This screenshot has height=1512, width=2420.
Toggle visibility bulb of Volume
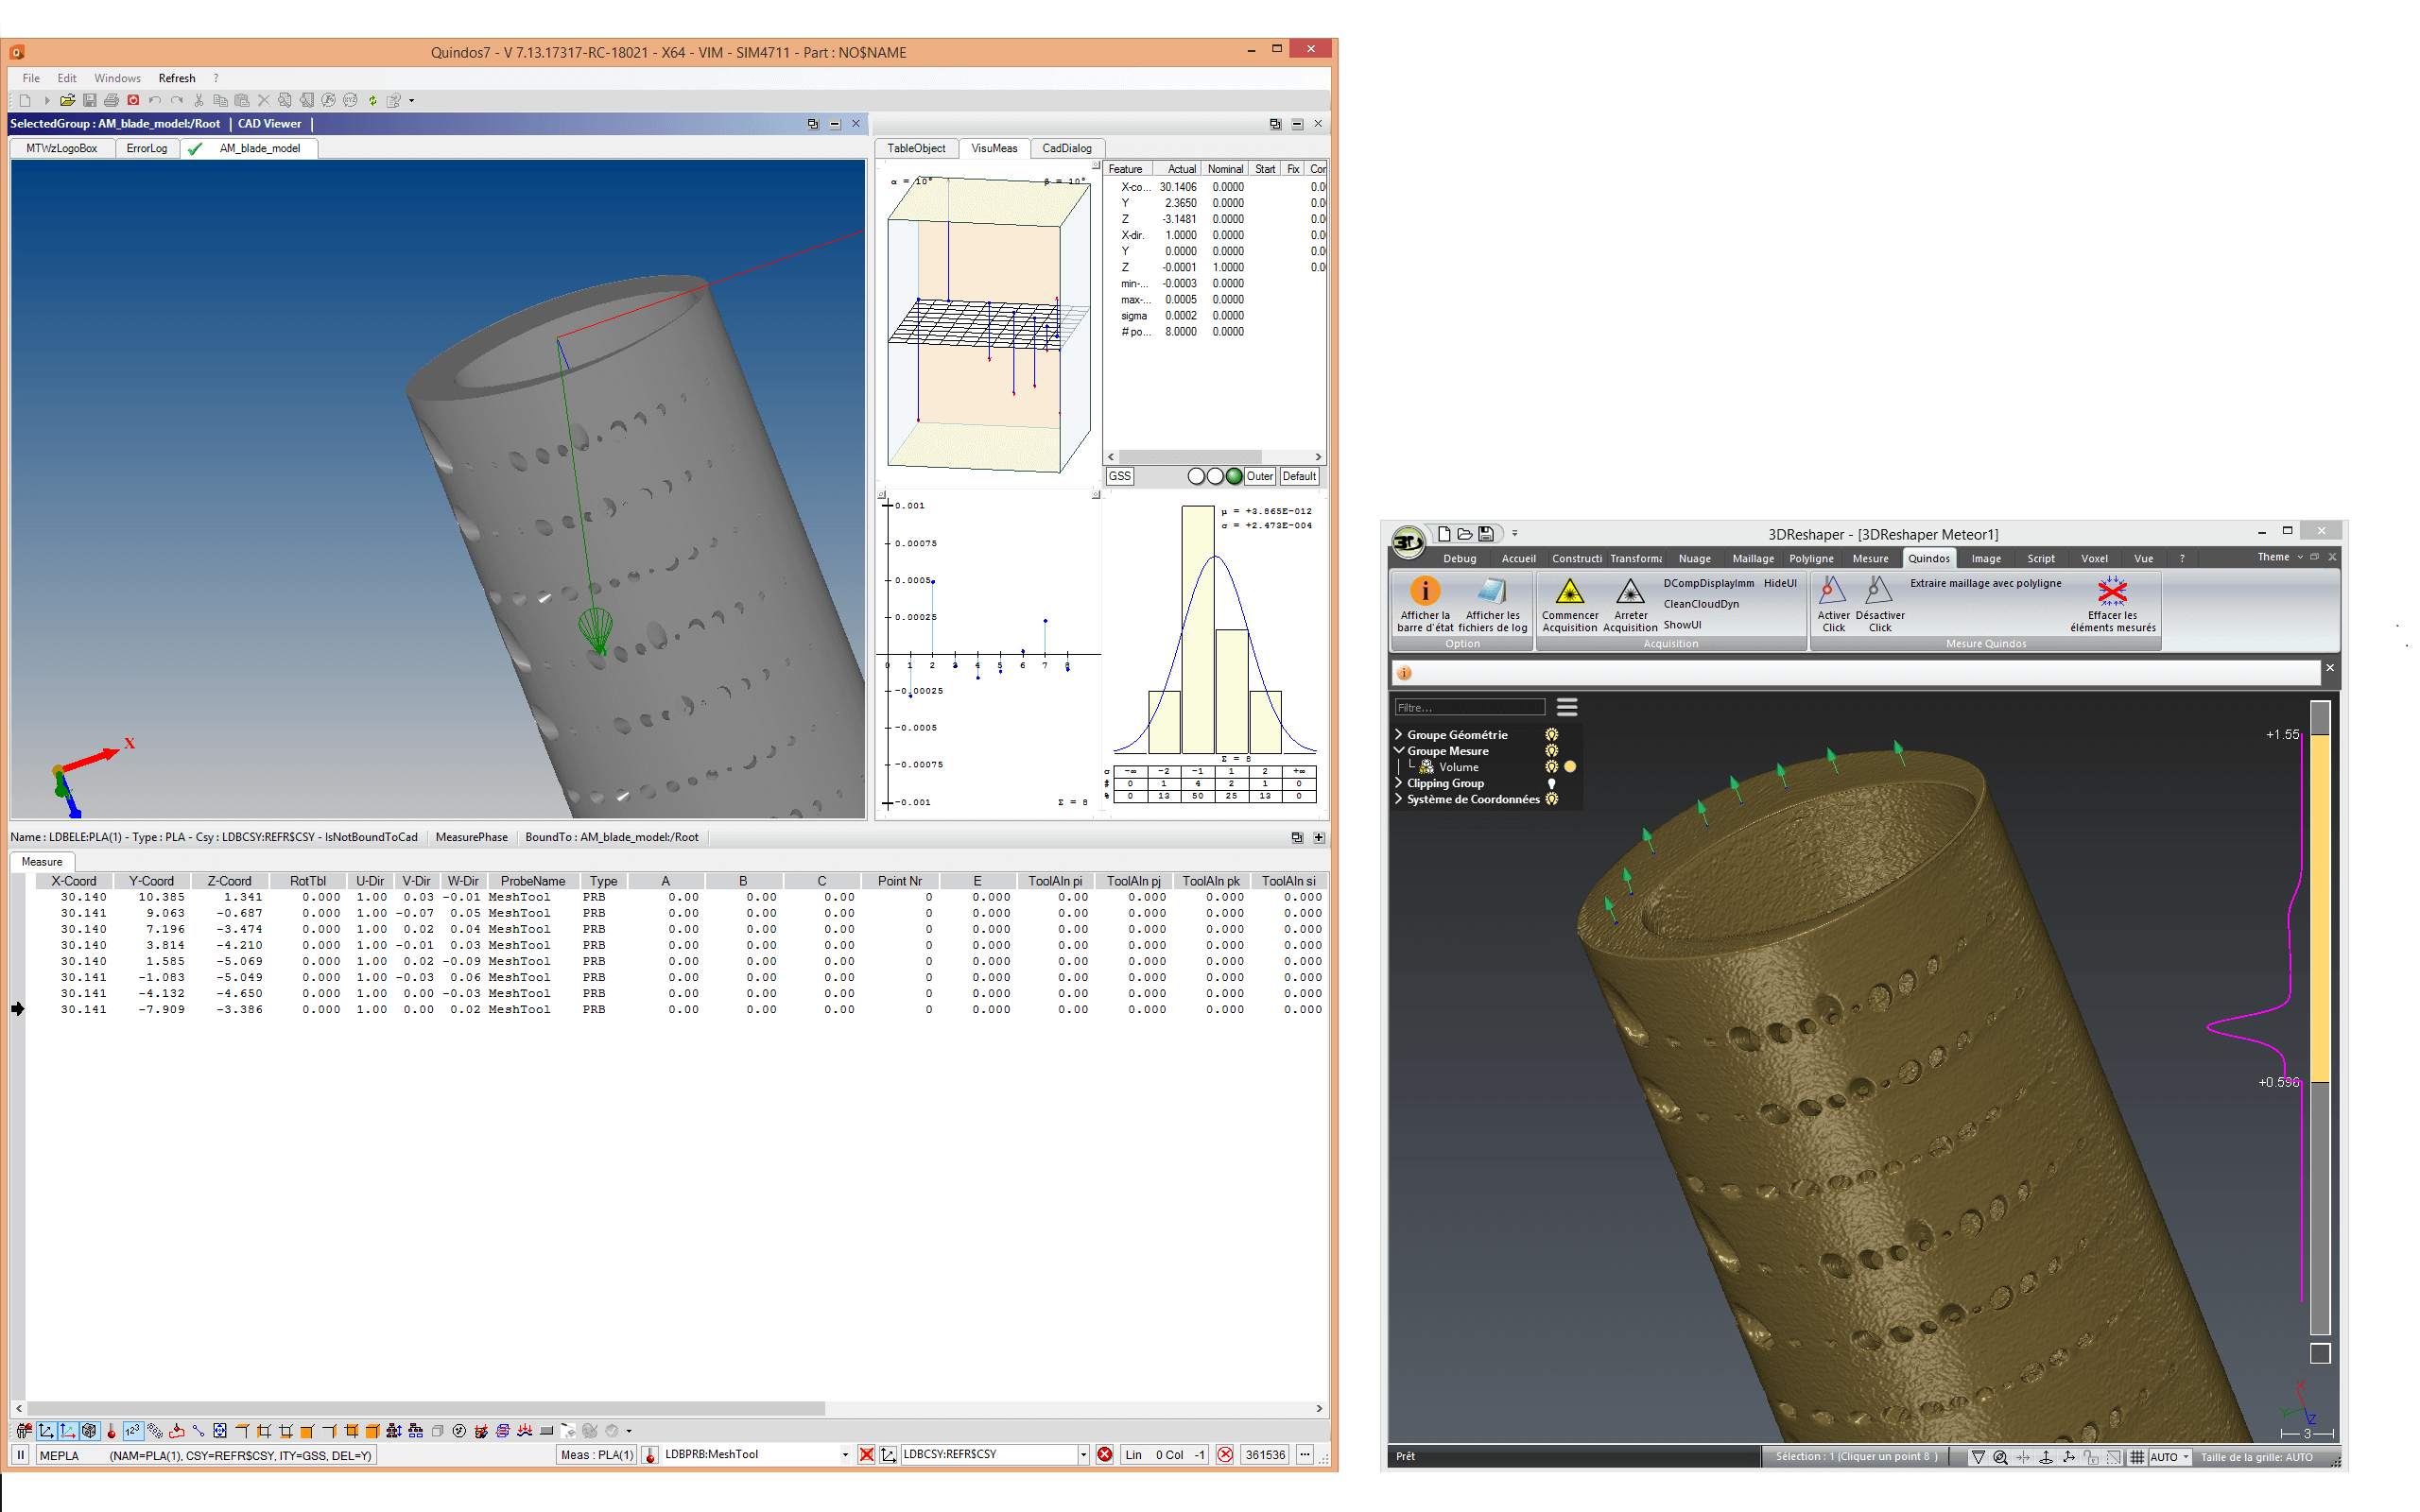(1551, 767)
